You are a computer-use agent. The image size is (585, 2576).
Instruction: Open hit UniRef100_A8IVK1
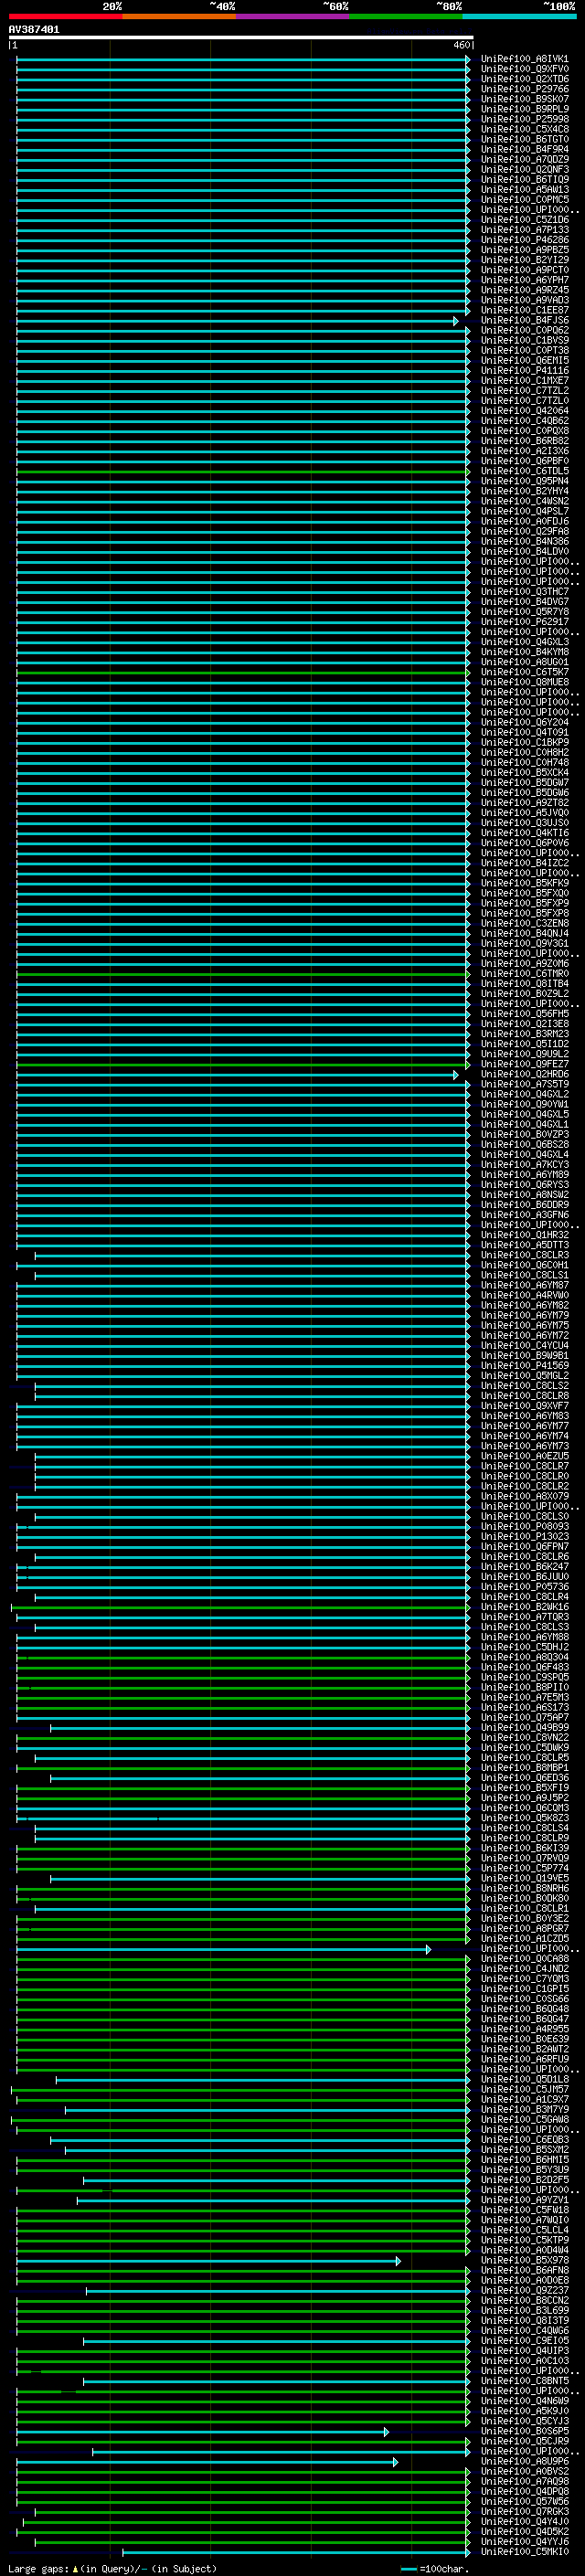tap(524, 59)
